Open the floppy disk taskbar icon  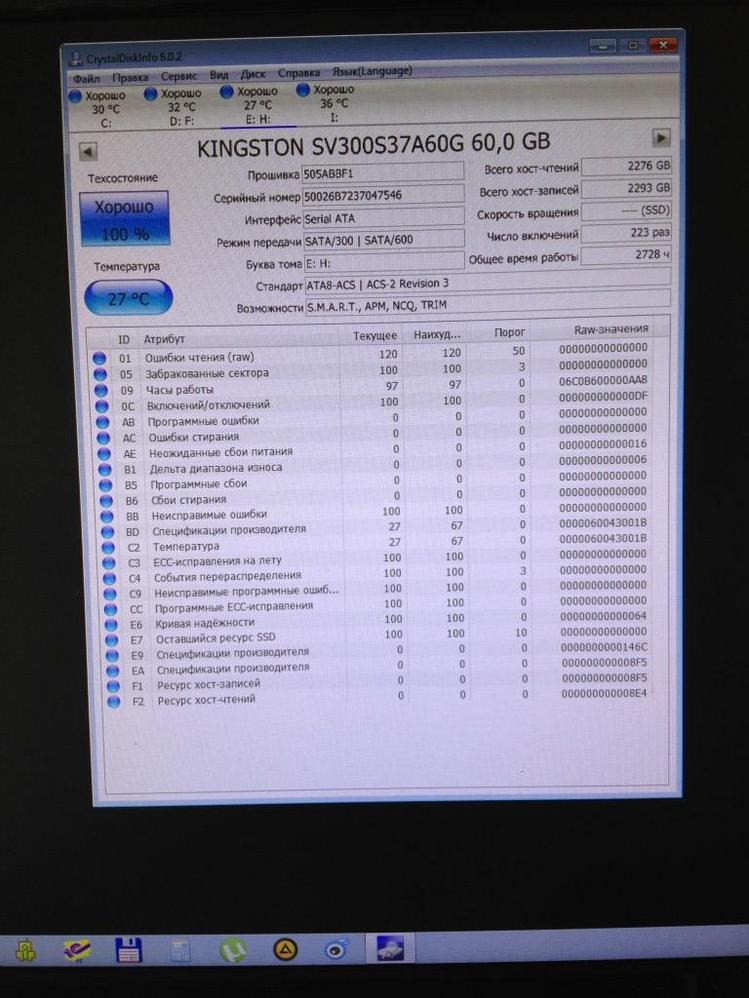129,950
